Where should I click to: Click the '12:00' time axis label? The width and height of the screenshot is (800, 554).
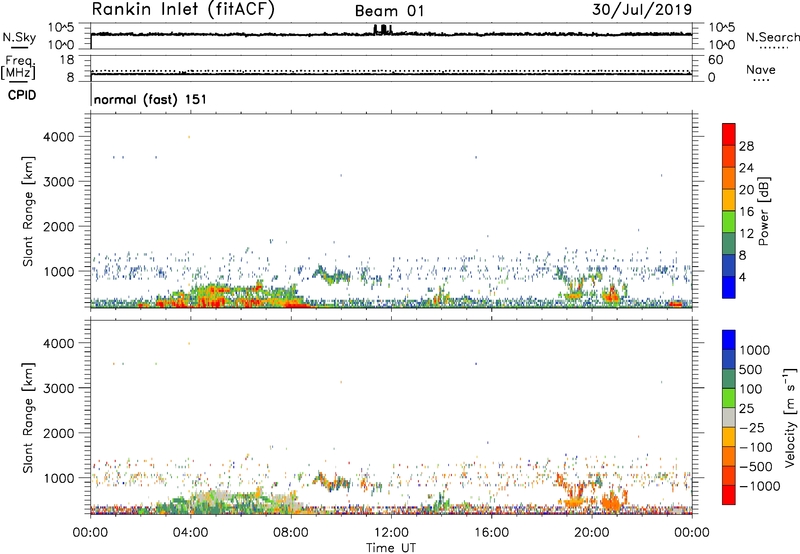tap(391, 533)
